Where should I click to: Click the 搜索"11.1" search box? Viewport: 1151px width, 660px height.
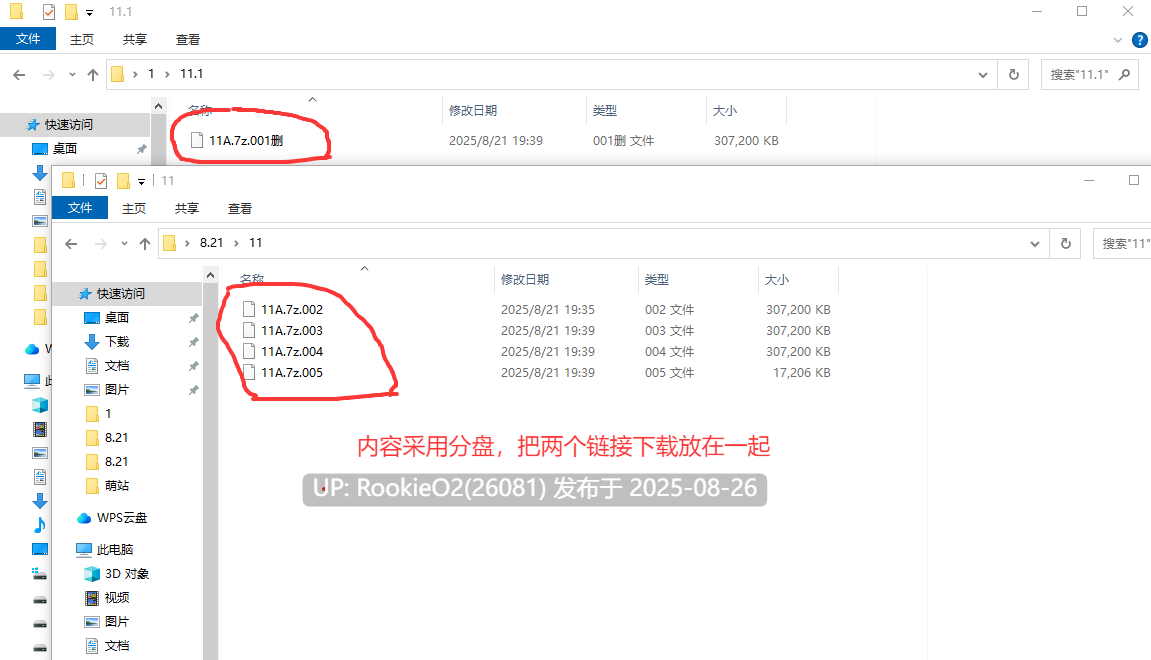[x=1089, y=74]
